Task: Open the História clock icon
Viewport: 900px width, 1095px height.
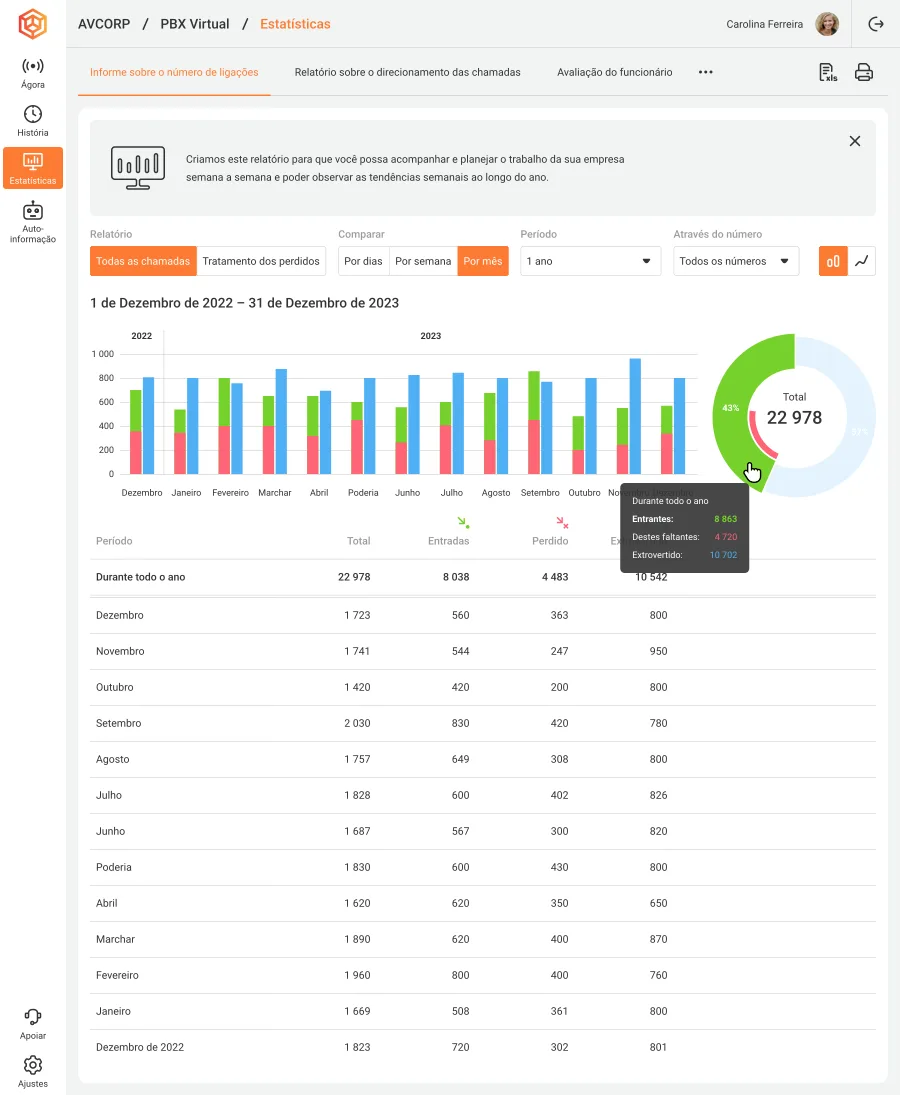Action: (33, 114)
